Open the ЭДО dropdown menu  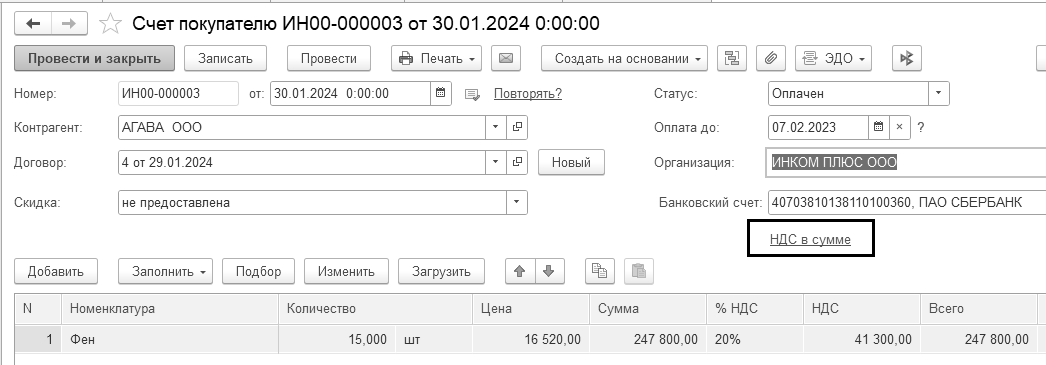click(x=833, y=59)
